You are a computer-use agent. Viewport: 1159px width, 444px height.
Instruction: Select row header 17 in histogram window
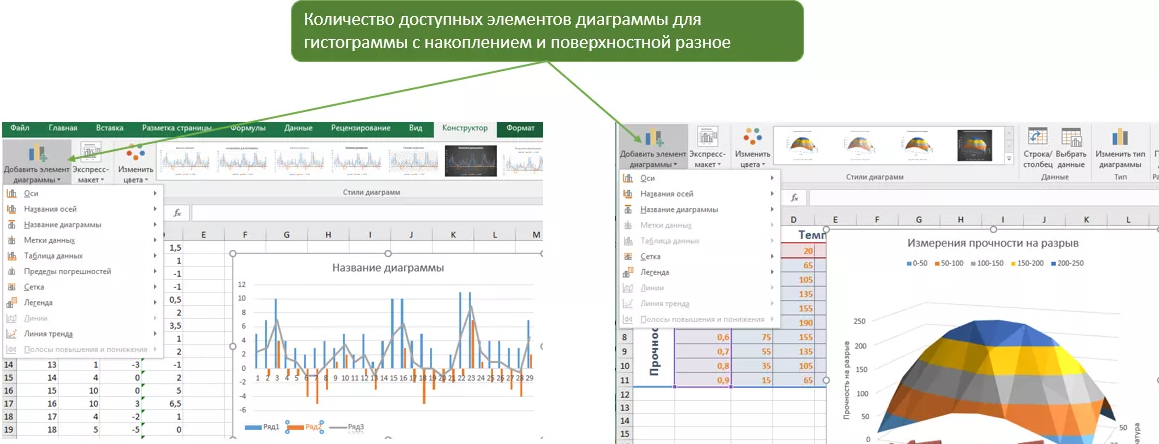pyautogui.click(x=9, y=404)
